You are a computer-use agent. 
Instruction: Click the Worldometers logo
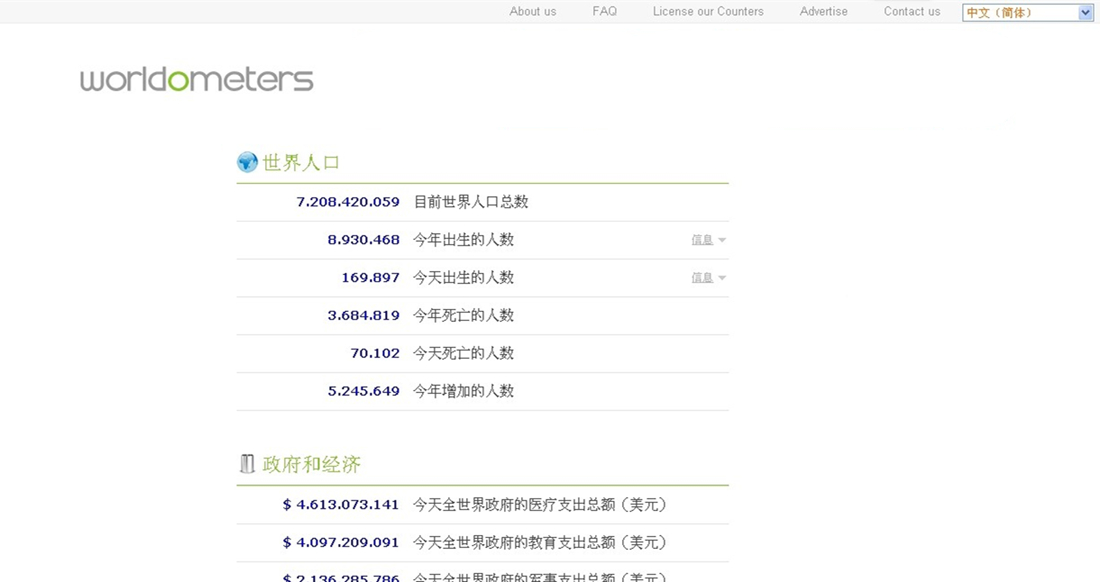[x=197, y=79]
